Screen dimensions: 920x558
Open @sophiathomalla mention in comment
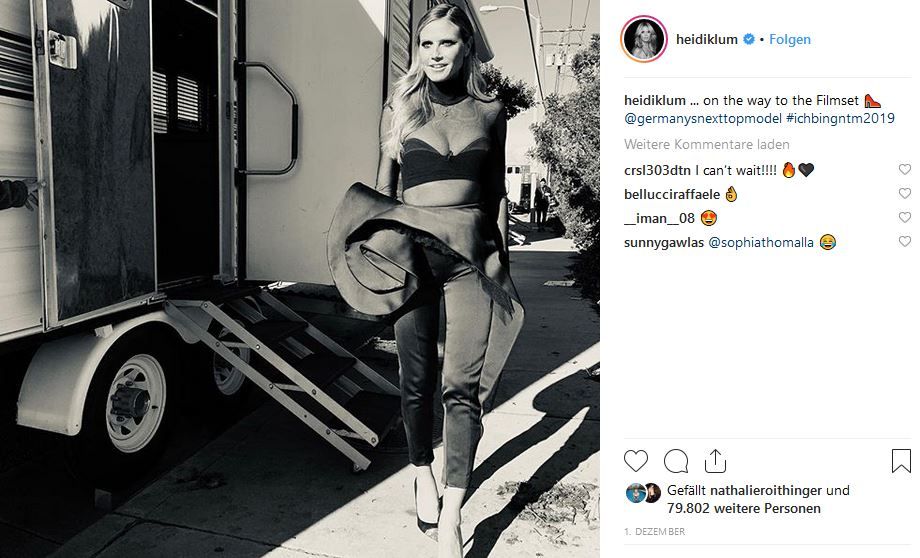pyautogui.click(x=761, y=242)
